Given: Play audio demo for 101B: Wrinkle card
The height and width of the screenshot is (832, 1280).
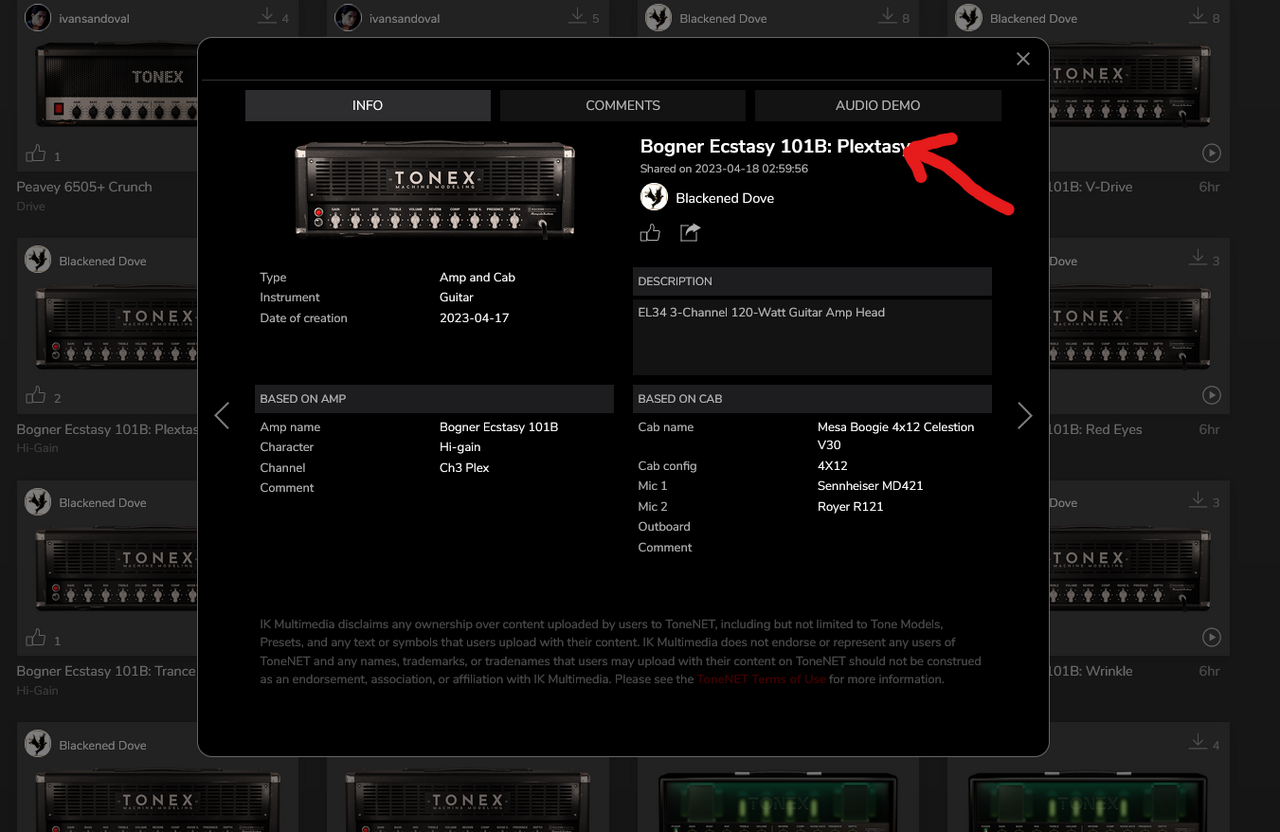Looking at the screenshot, I should pyautogui.click(x=1211, y=637).
